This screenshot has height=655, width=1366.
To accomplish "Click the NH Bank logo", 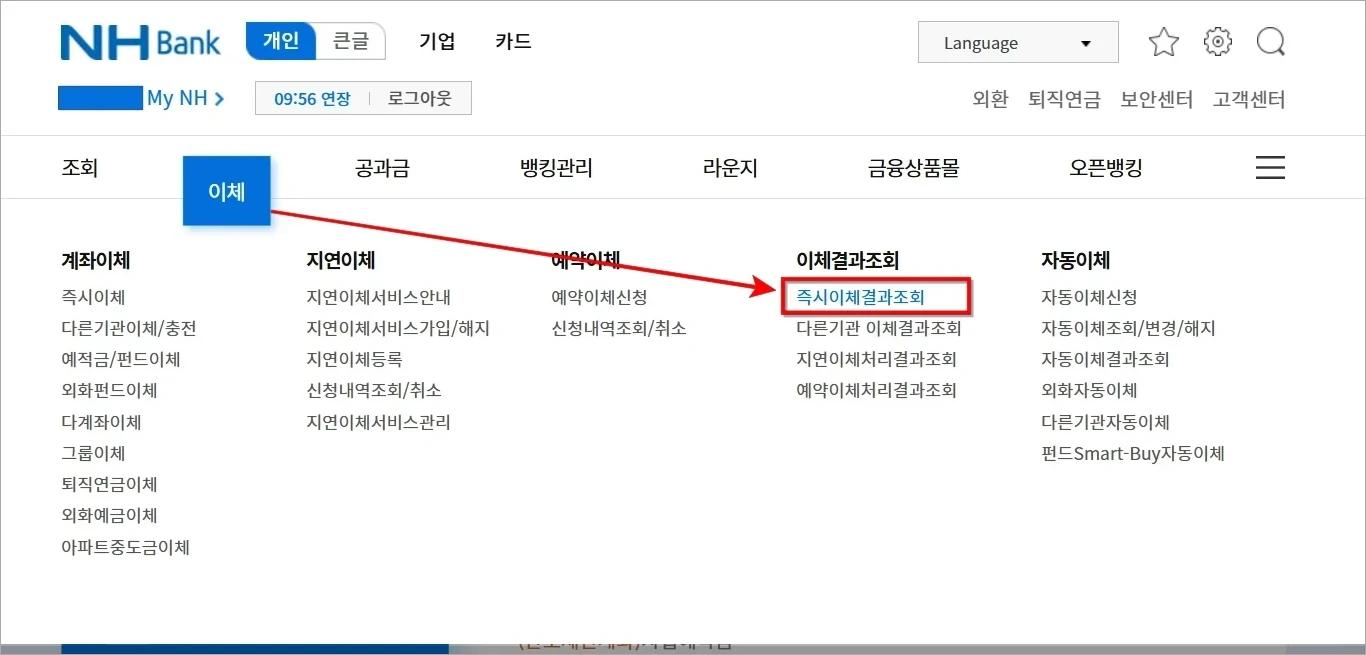I will [x=140, y=41].
